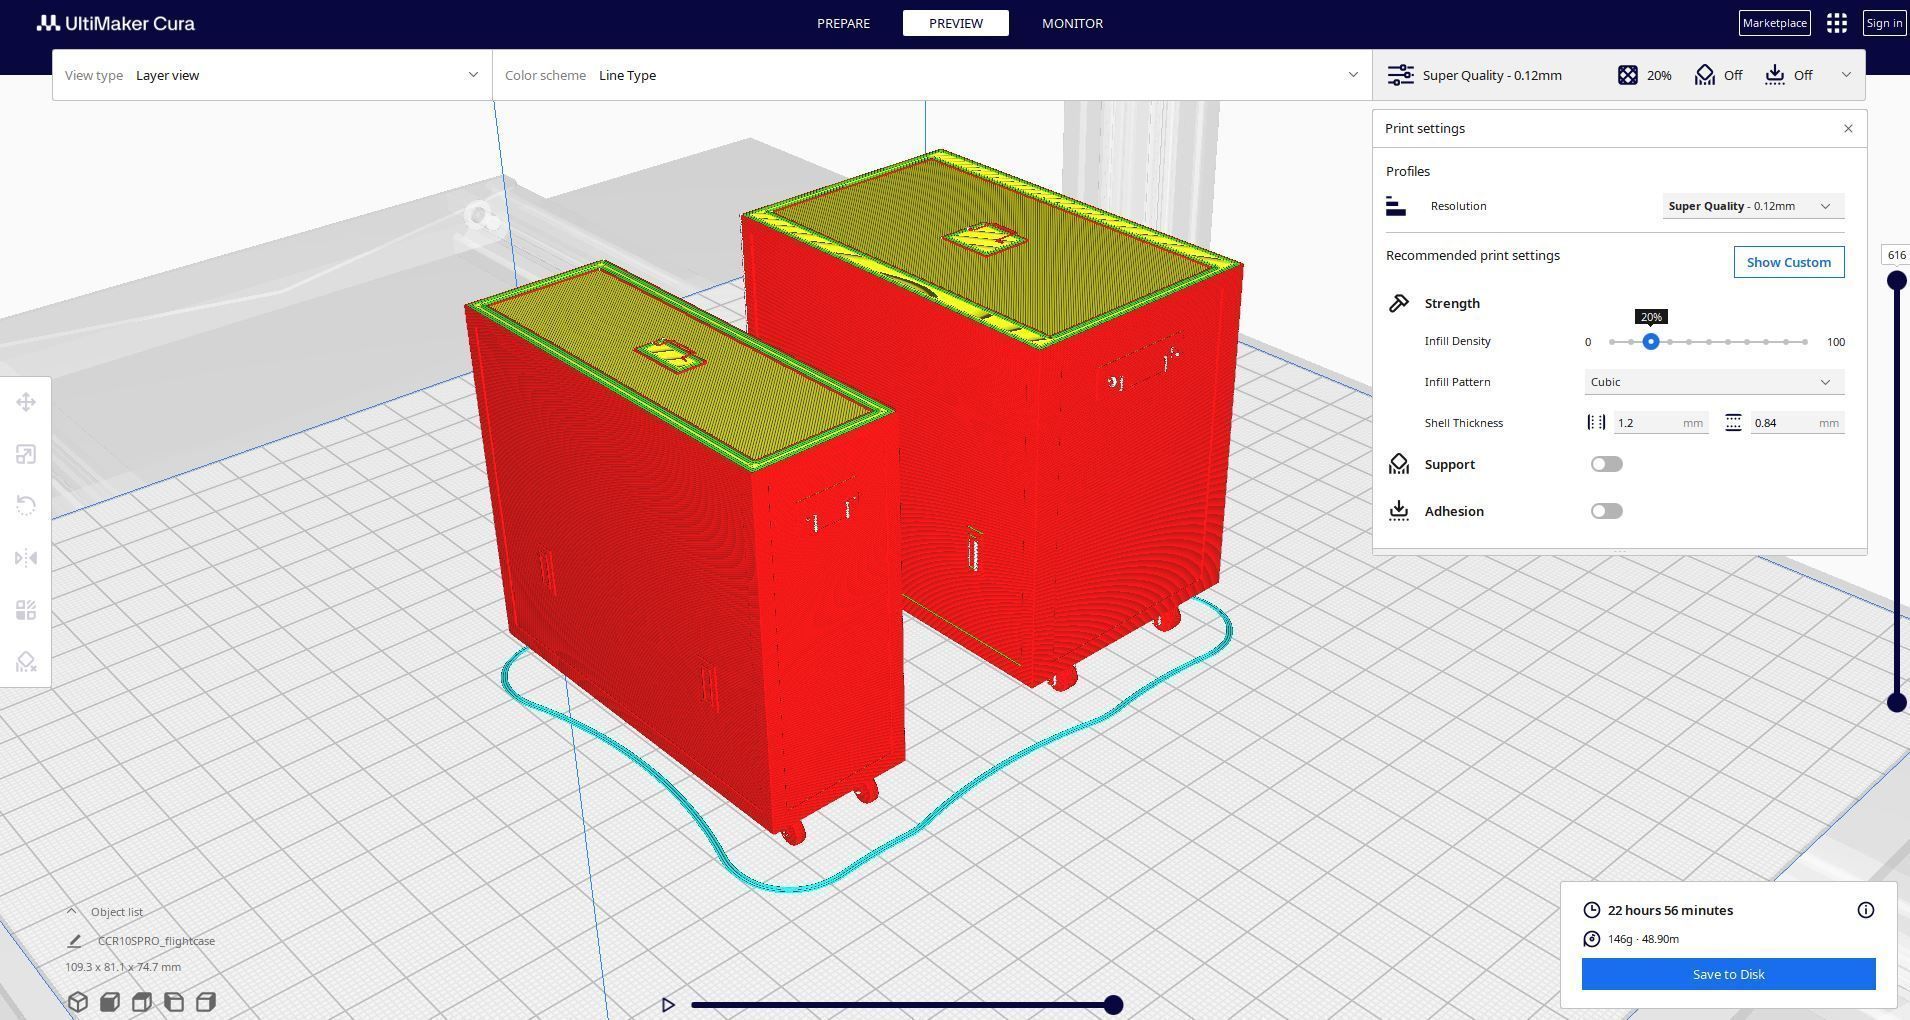The image size is (1910, 1020).
Task: Select CCR10SPRO_flightcase in object list
Action: 156,941
